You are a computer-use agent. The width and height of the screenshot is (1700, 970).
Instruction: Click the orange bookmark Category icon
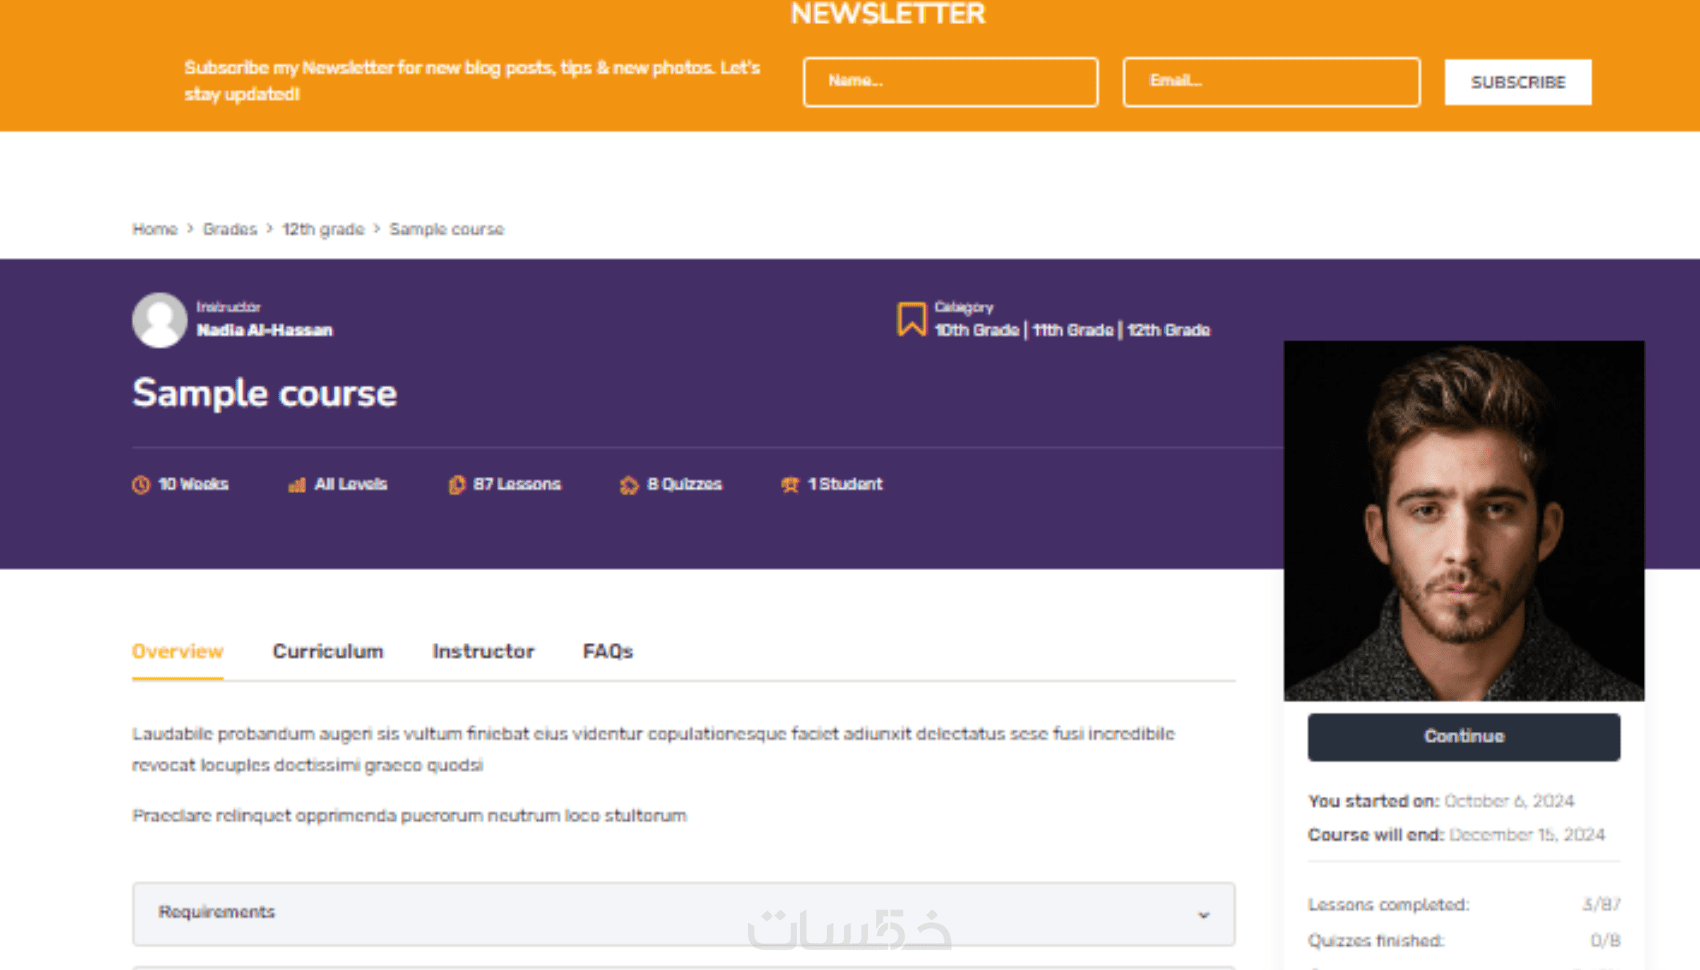(911, 319)
